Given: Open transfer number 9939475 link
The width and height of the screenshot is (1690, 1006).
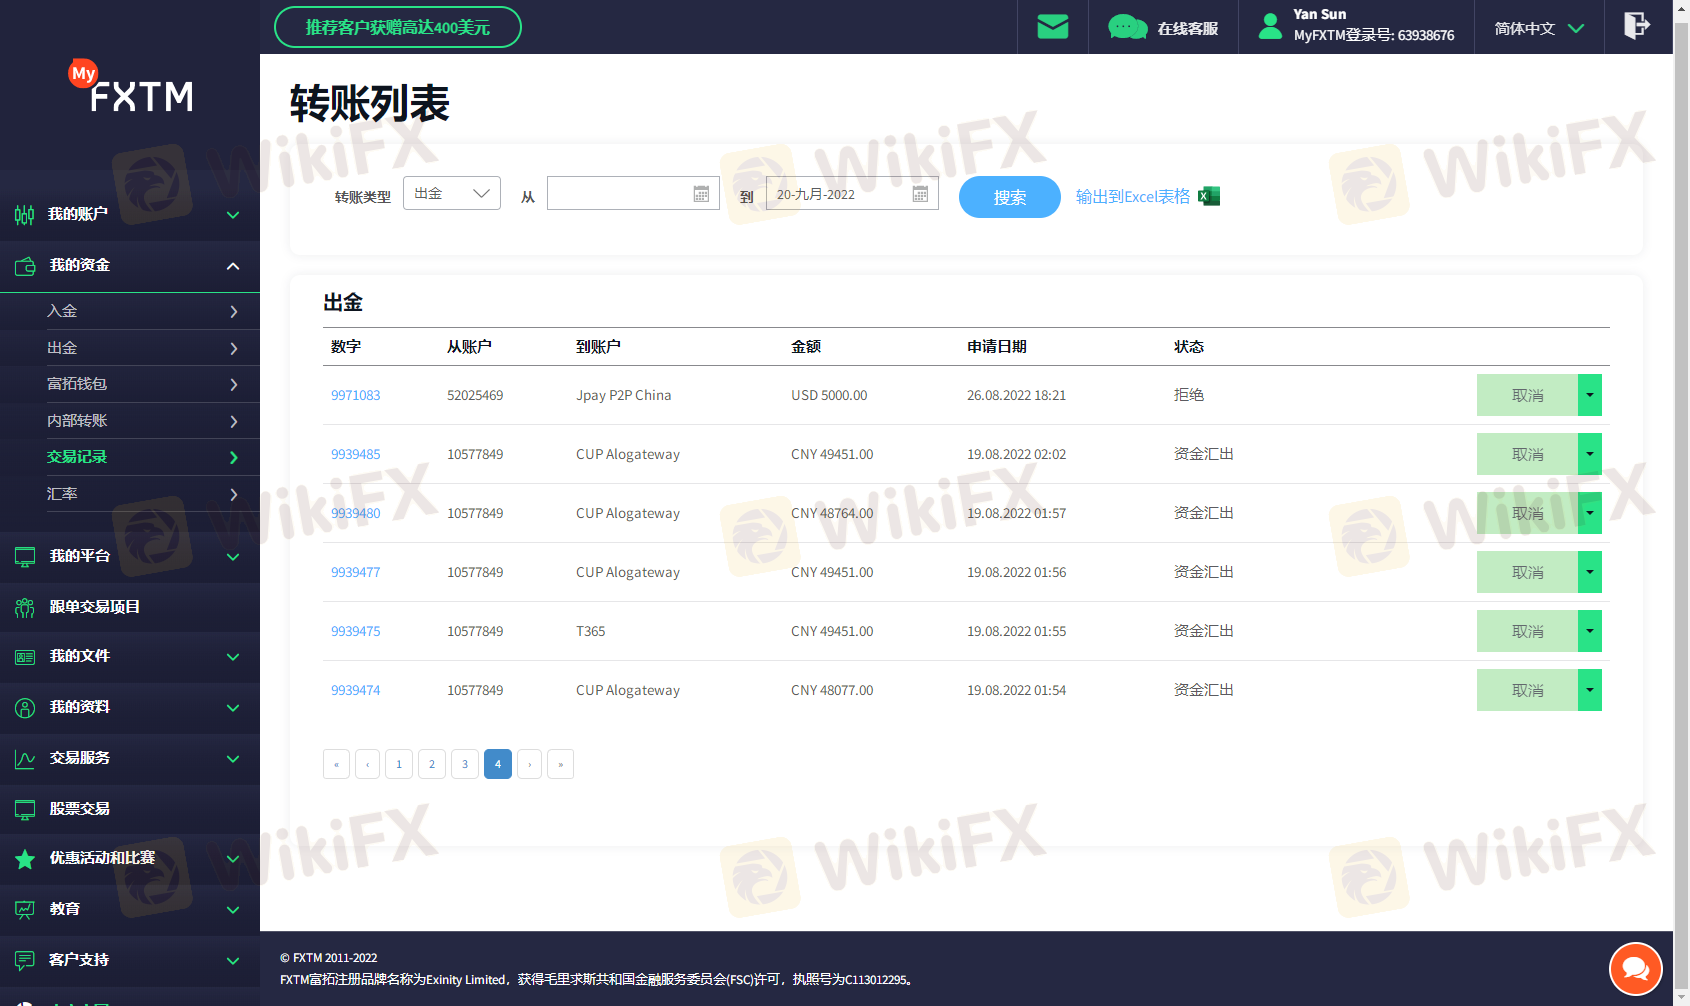Looking at the screenshot, I should tap(356, 631).
